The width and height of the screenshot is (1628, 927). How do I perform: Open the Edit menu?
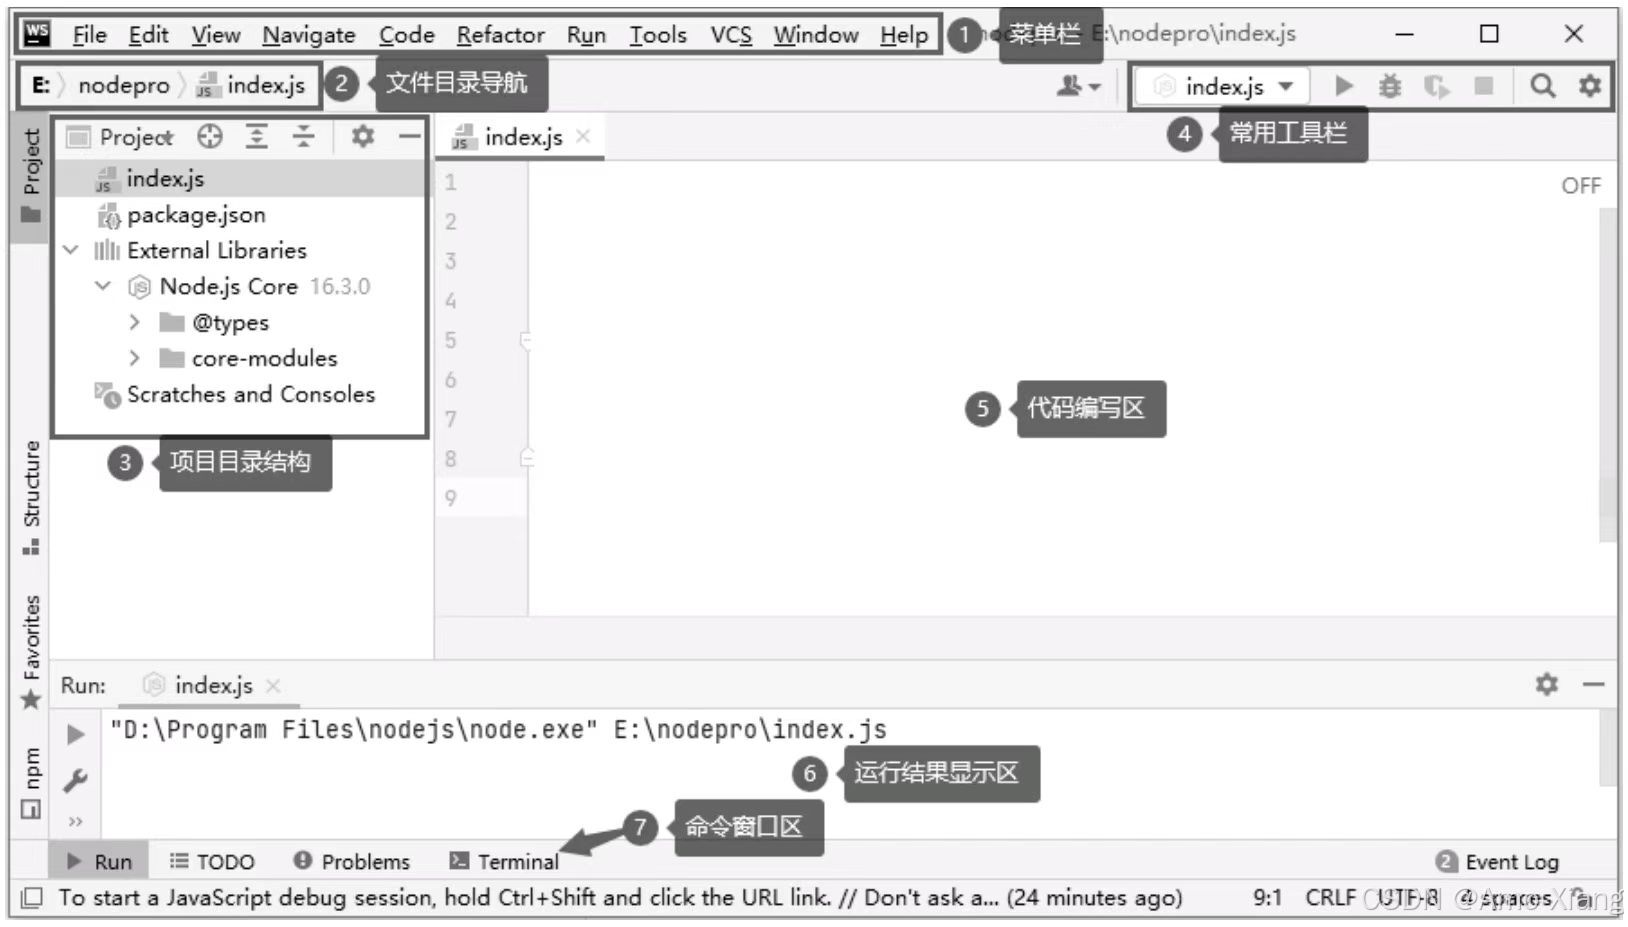pyautogui.click(x=148, y=35)
